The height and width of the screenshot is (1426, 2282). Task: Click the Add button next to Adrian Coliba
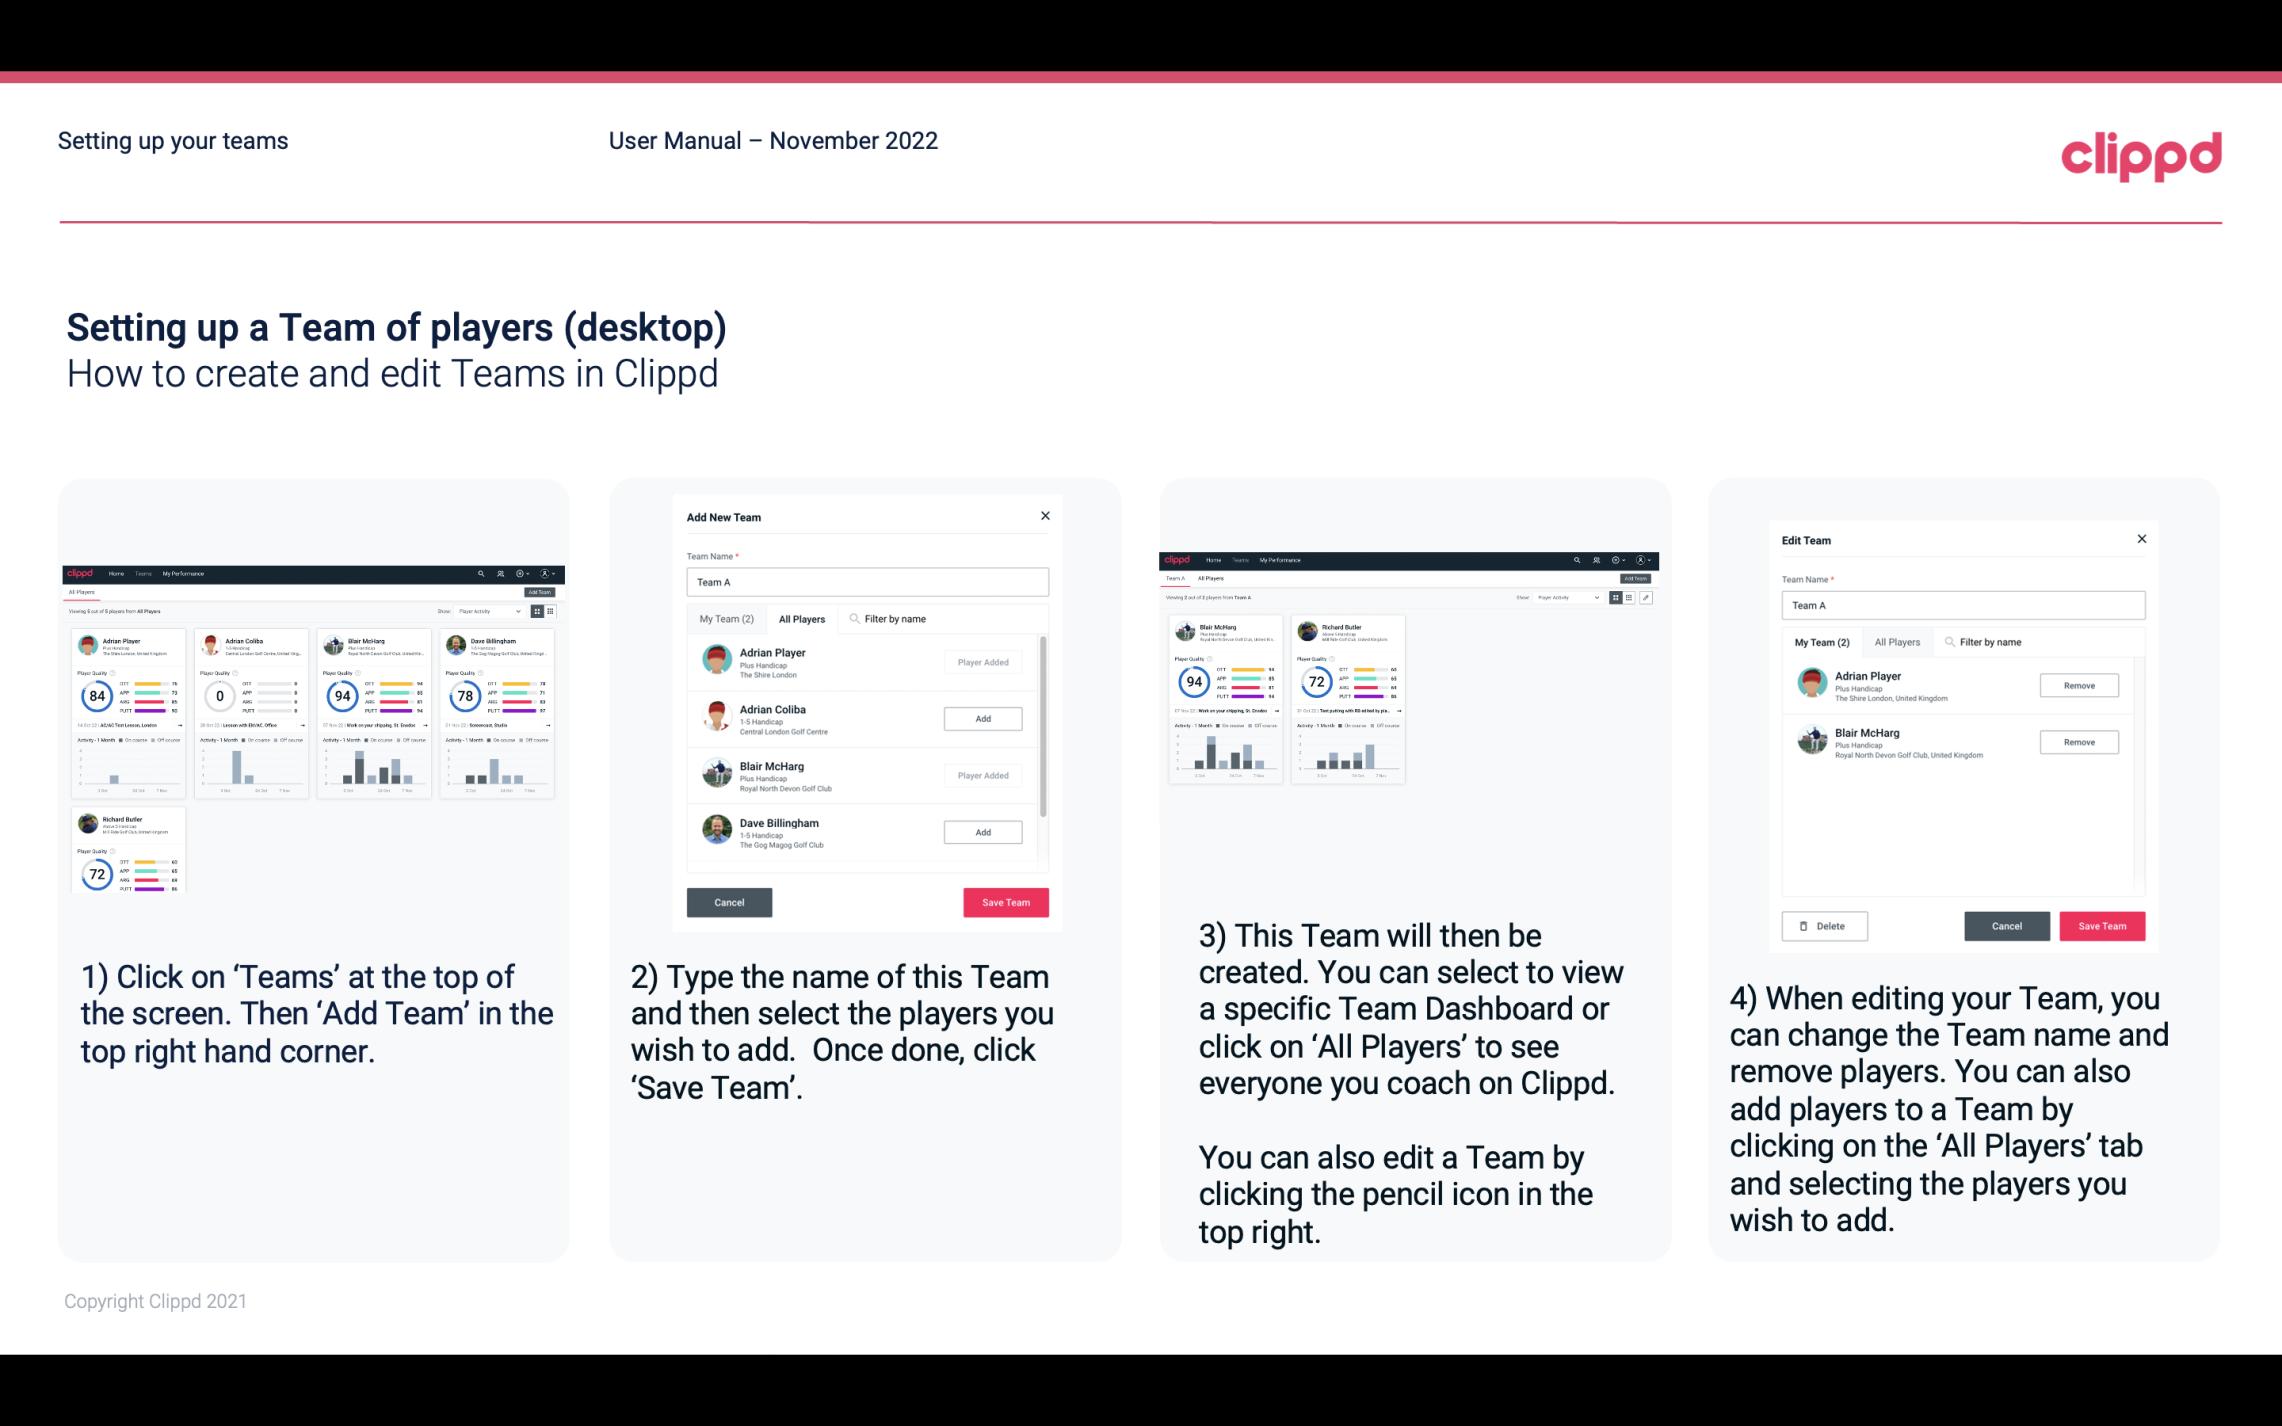point(982,718)
